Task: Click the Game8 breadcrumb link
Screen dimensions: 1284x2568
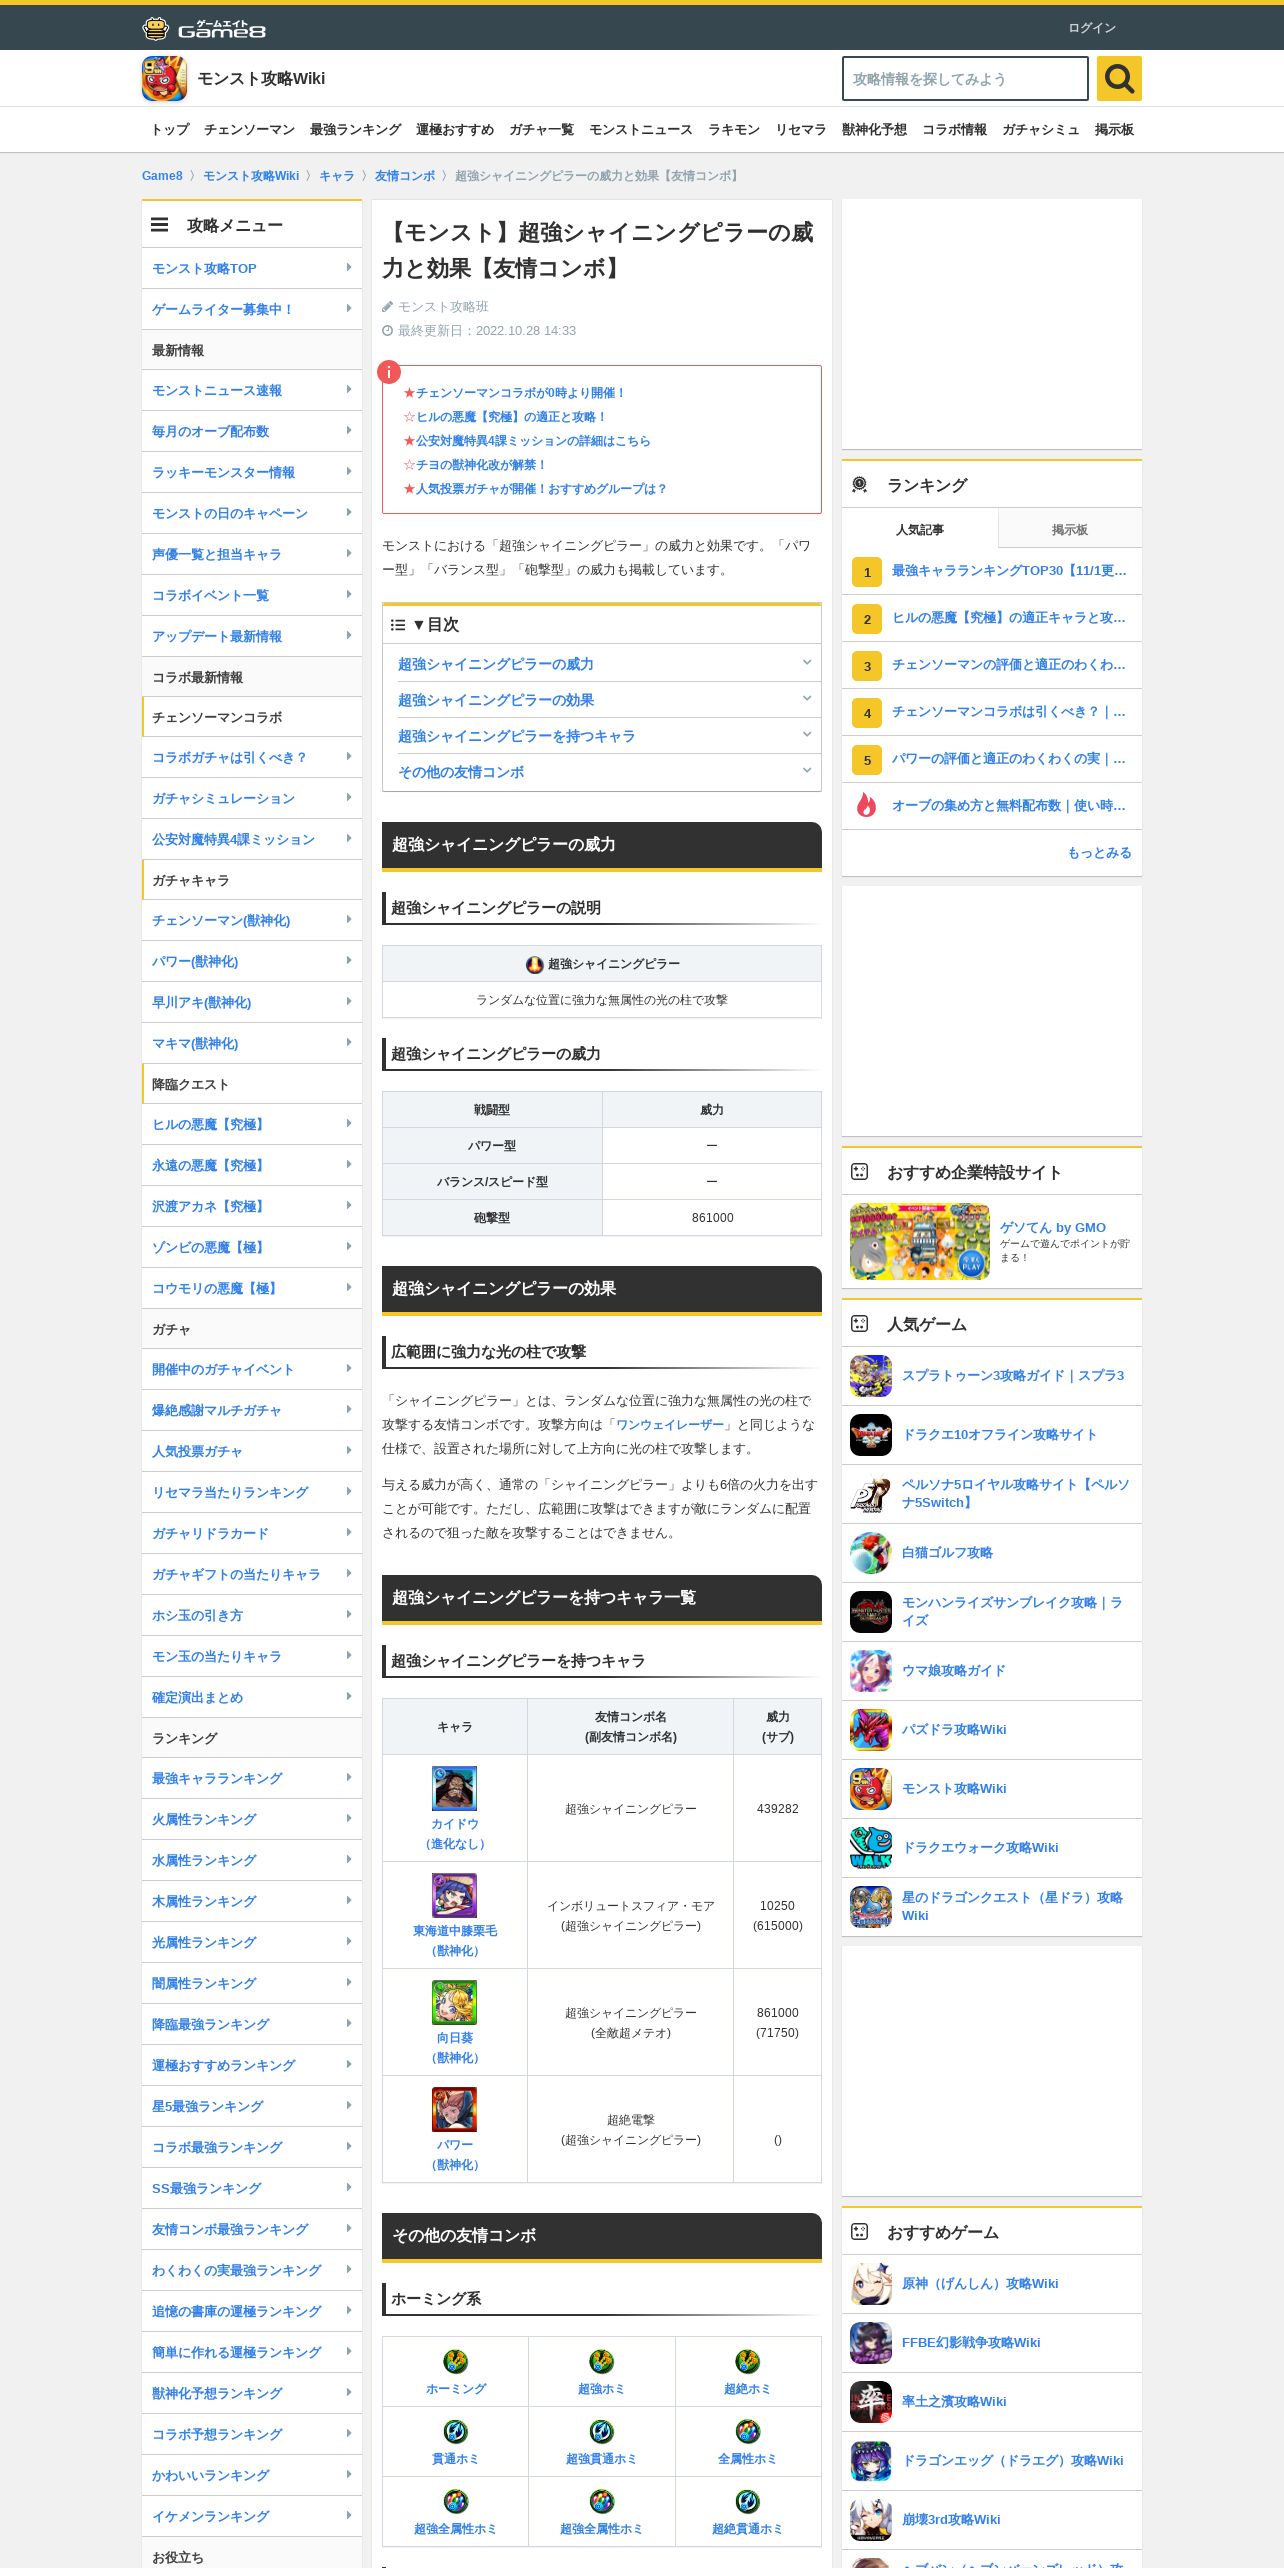Action: click(162, 176)
